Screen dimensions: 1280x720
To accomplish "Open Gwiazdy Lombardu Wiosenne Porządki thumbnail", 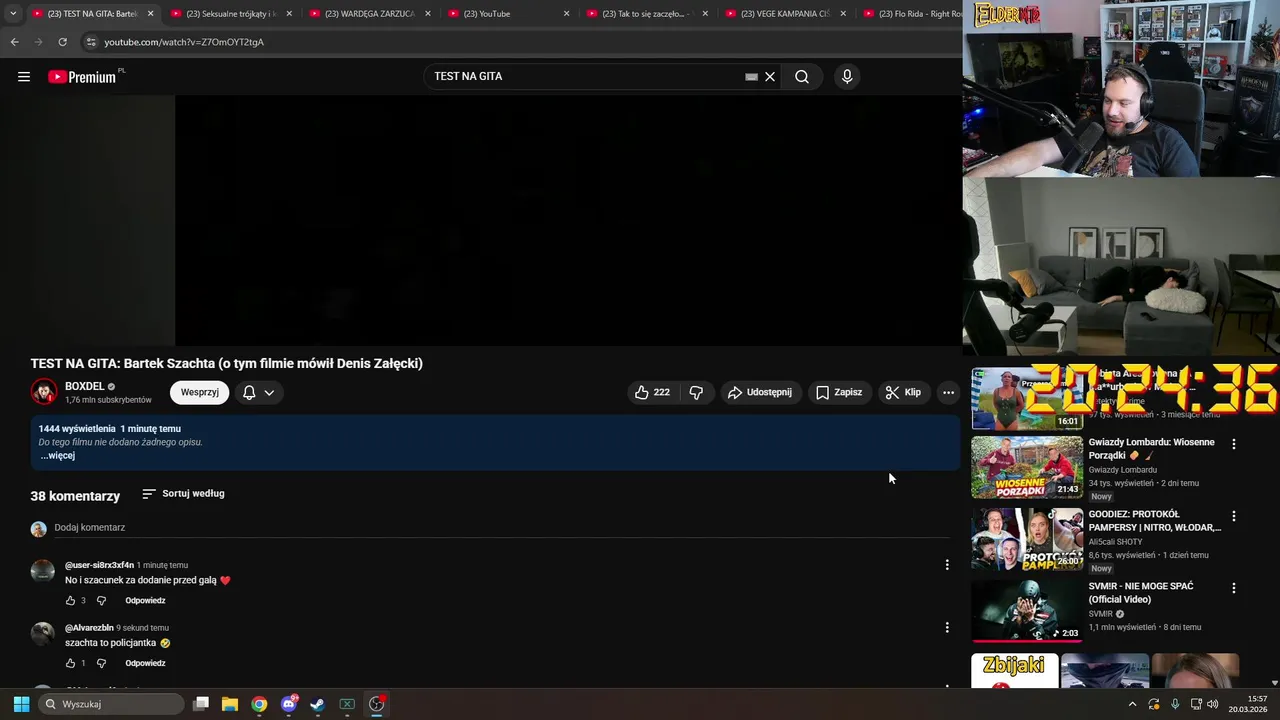I will coord(1027,467).
